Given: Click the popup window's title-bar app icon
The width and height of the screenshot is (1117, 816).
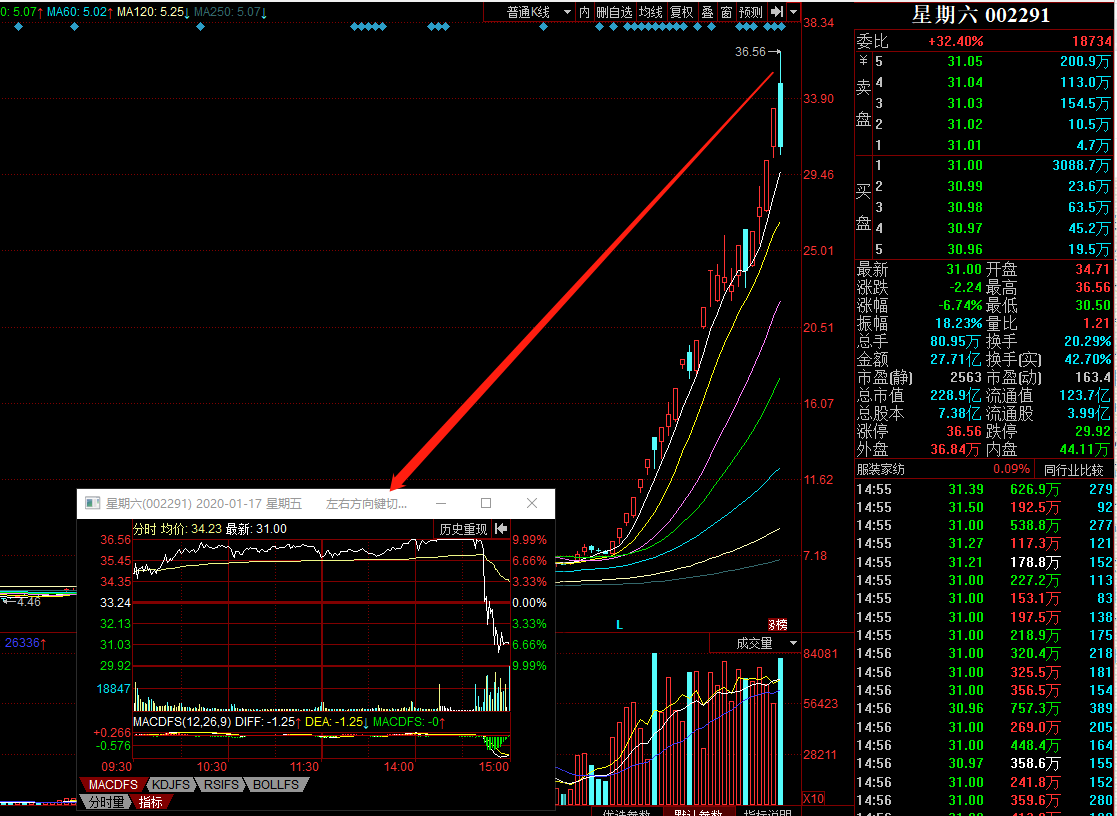Looking at the screenshot, I should point(92,503).
